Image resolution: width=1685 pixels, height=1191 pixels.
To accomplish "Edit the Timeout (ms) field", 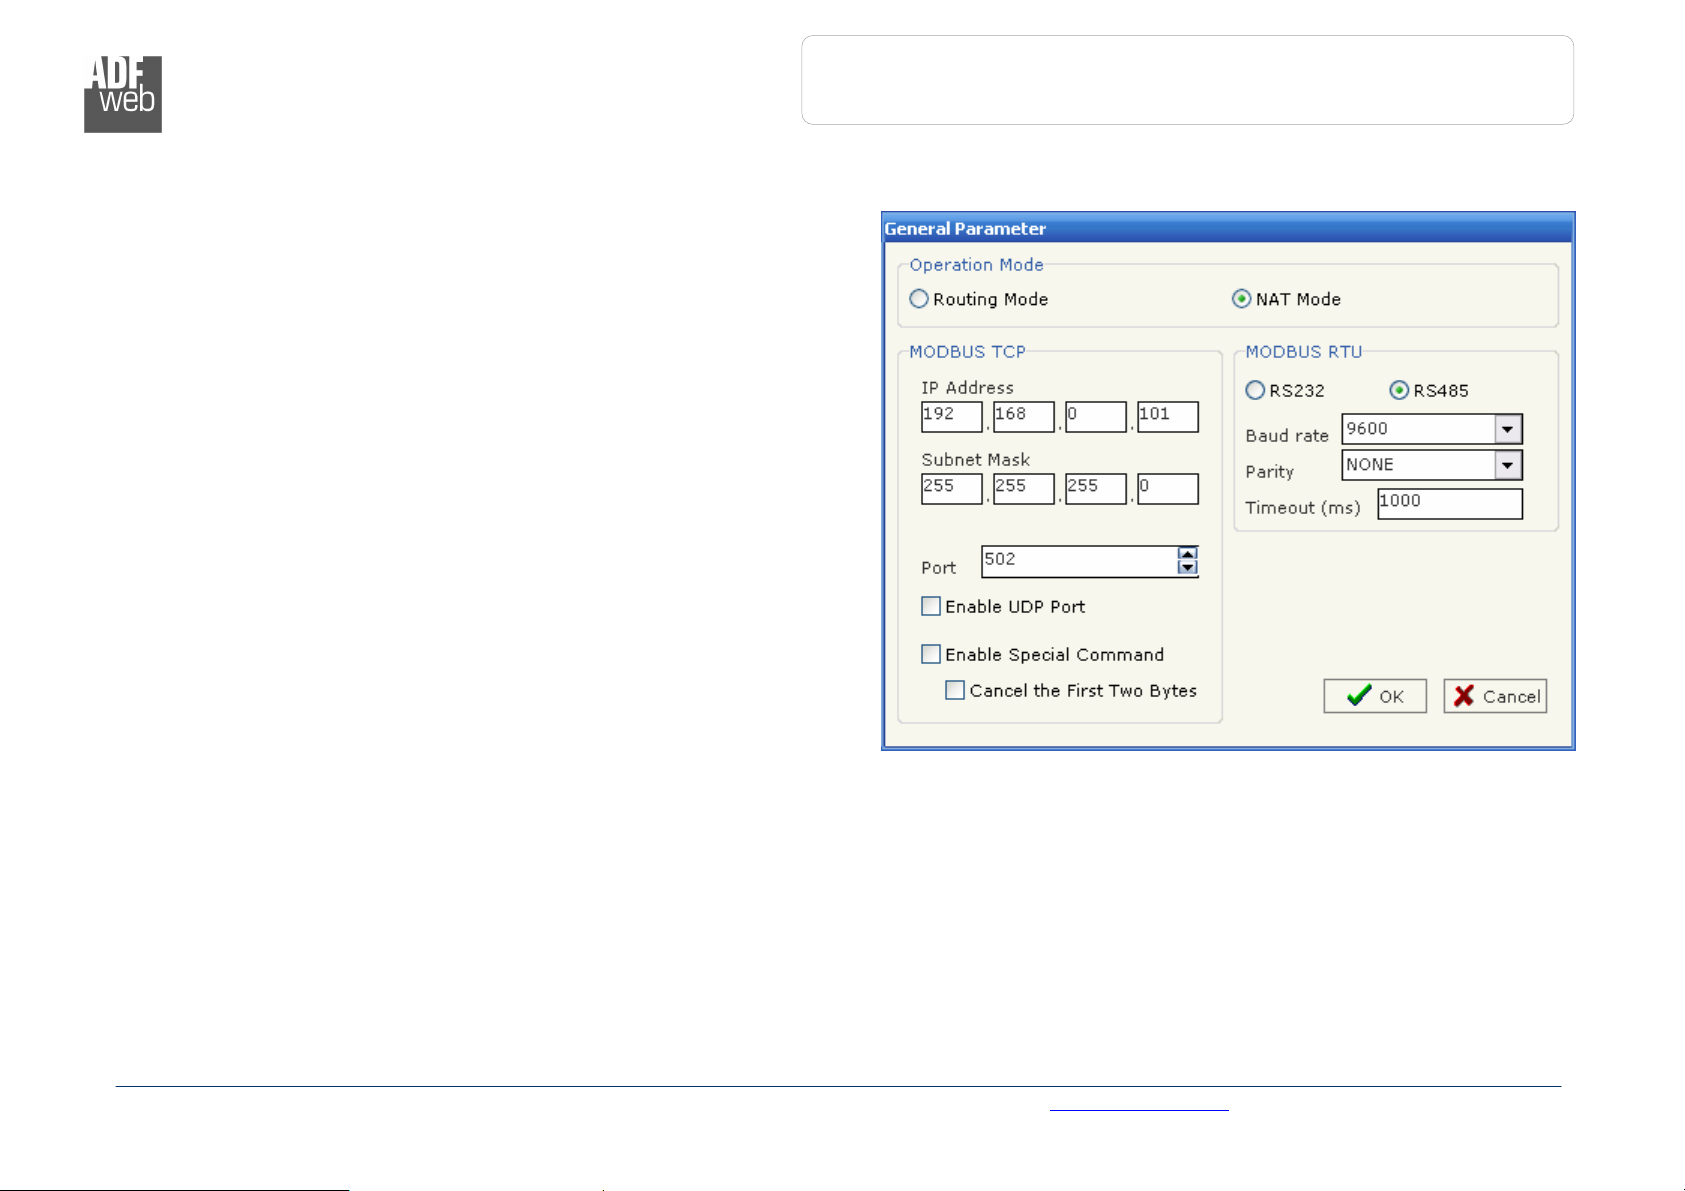I will click(x=1450, y=503).
